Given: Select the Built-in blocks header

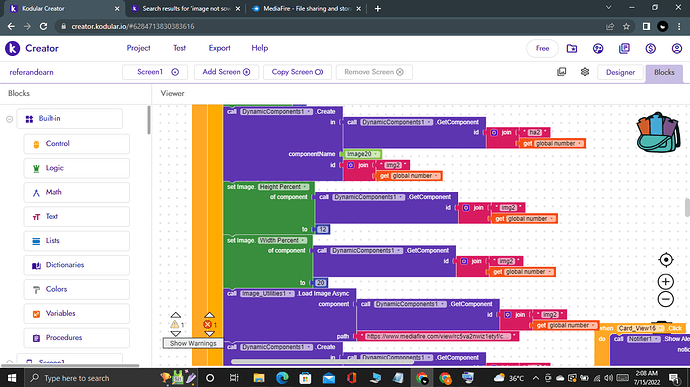Looking at the screenshot, I should (70, 118).
